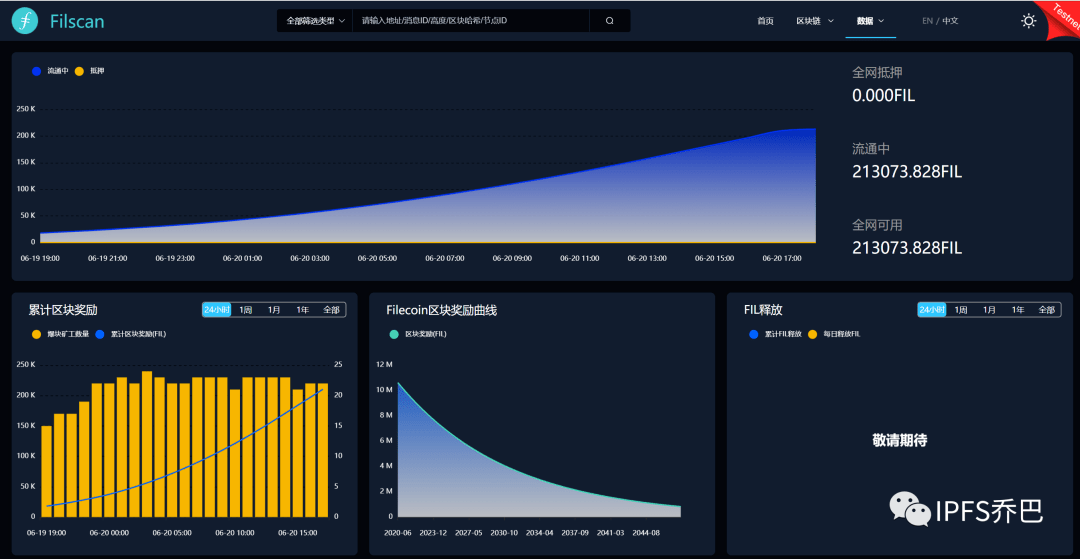Select 全部 in 累计区块奖励 panel
The width and height of the screenshot is (1080, 559).
click(331, 310)
